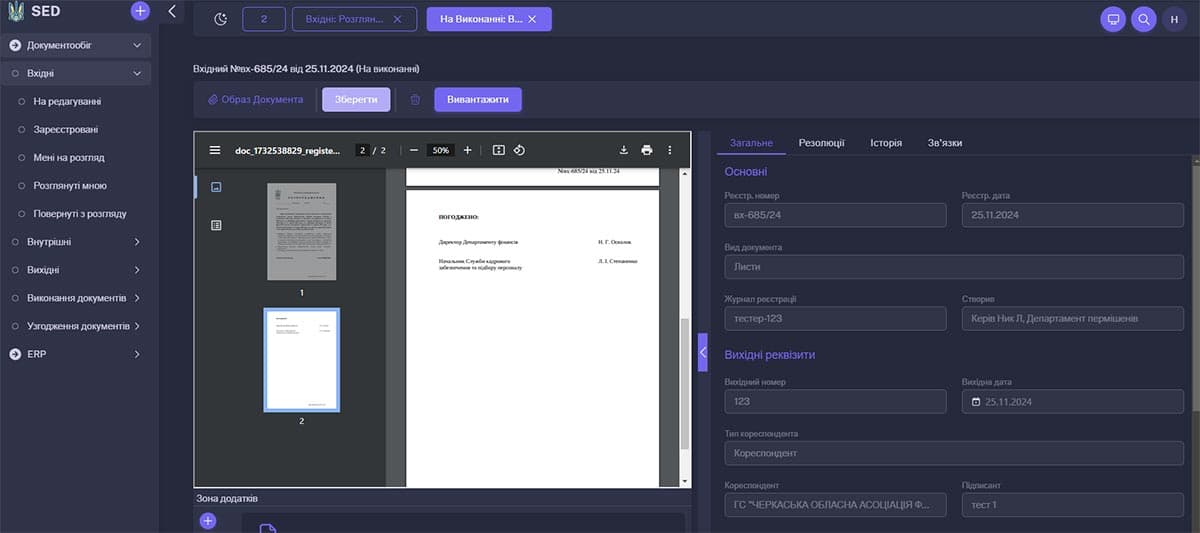Collapse Документообіг section chevron
Screen dimensions: 1200x533
click(137, 45)
